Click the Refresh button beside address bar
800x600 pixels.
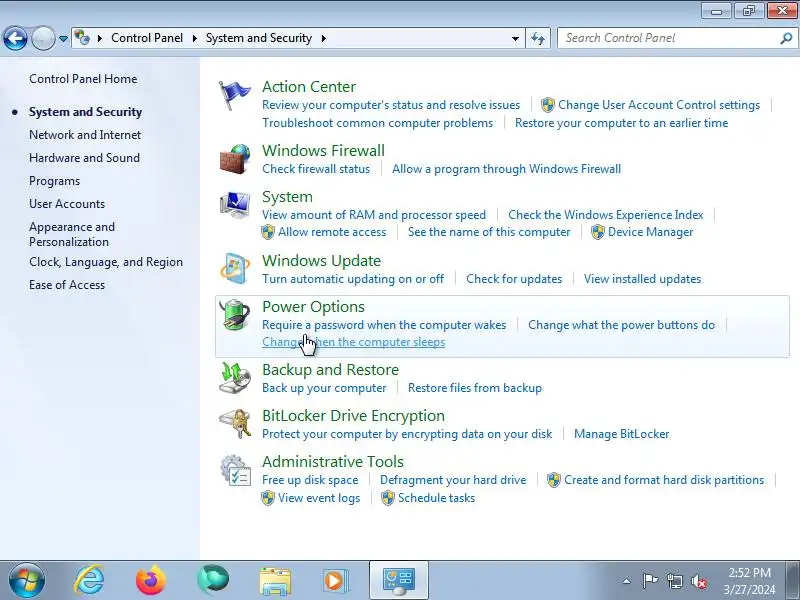pyautogui.click(x=538, y=38)
